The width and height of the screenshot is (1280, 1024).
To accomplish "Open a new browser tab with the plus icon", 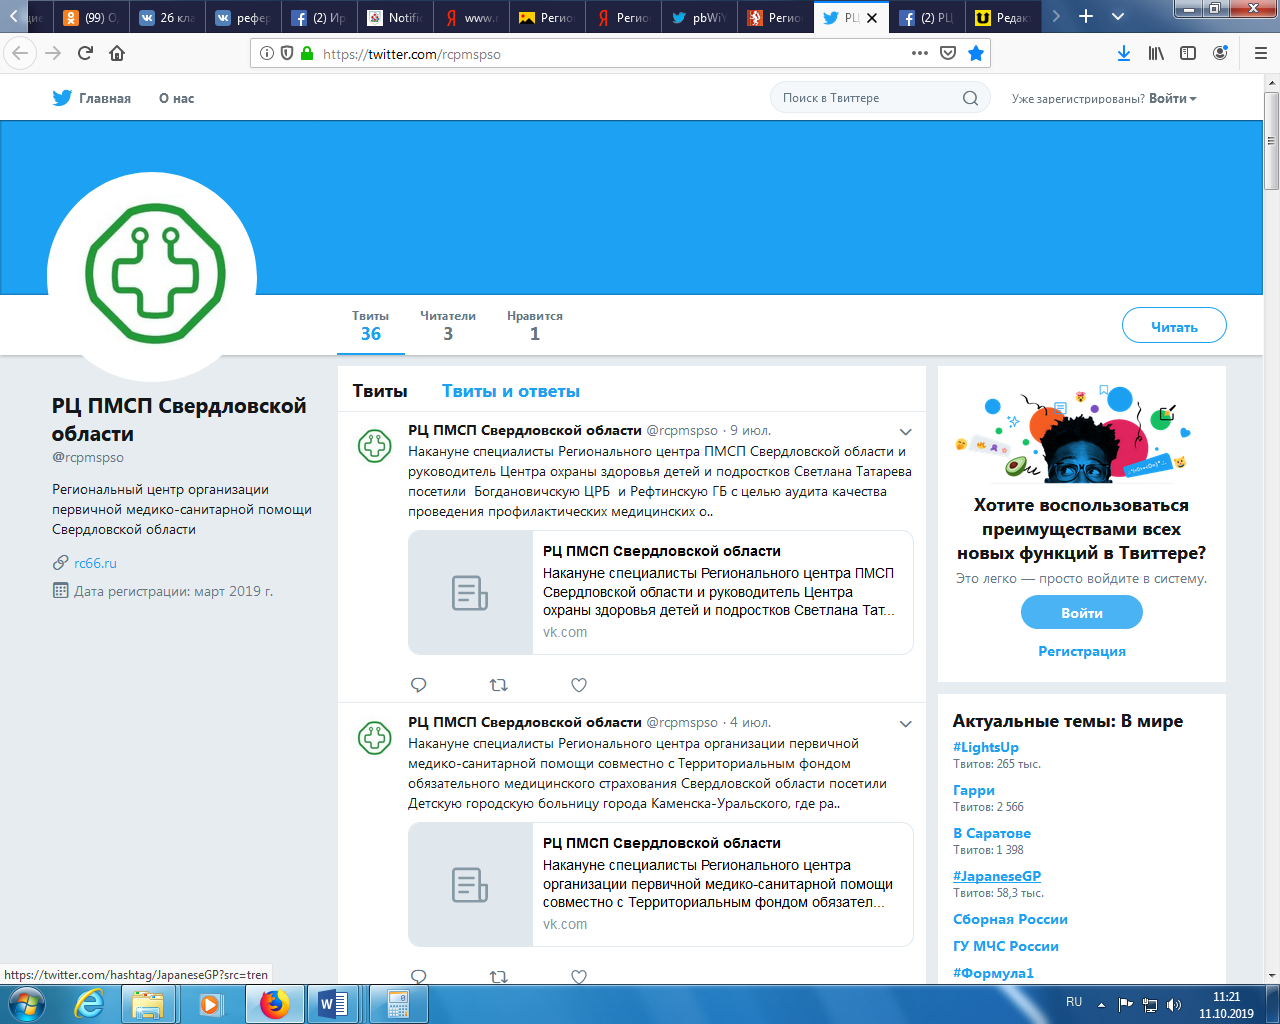I will click(1086, 16).
